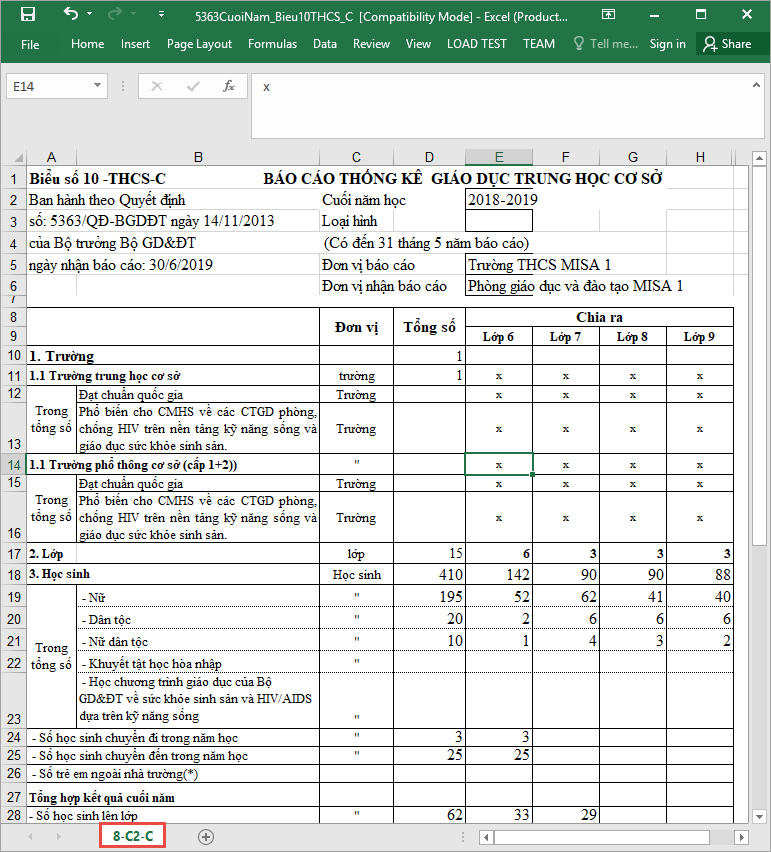Open the View tab
771x852 pixels.
pyautogui.click(x=418, y=44)
